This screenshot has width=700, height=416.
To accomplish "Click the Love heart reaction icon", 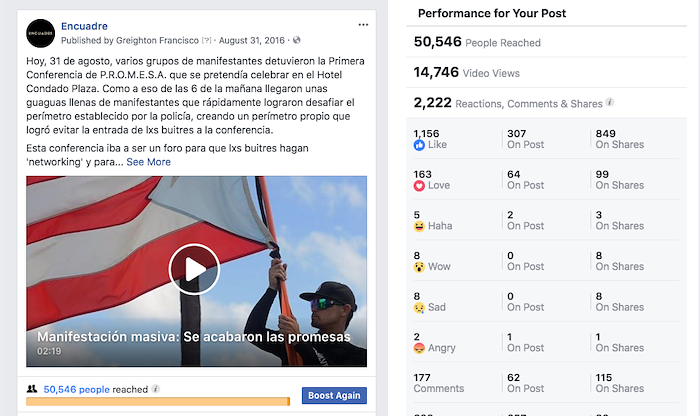I will click(x=419, y=186).
